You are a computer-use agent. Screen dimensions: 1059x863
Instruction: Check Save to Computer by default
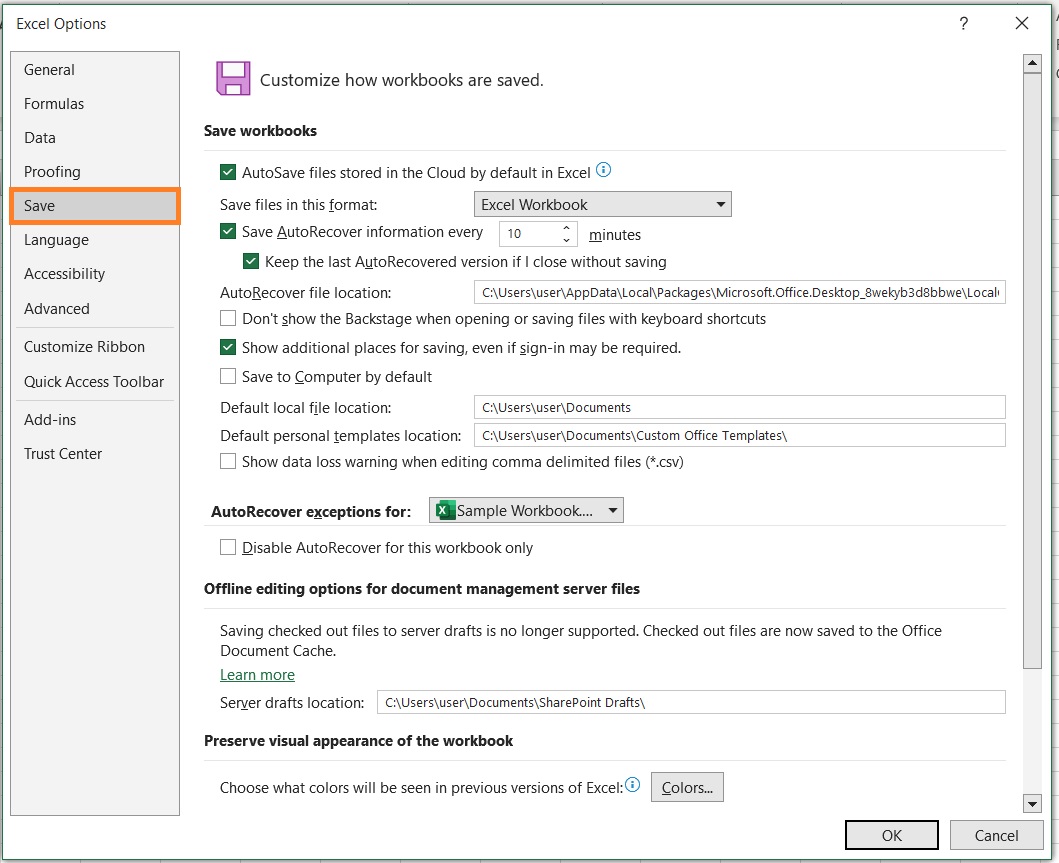[x=228, y=376]
